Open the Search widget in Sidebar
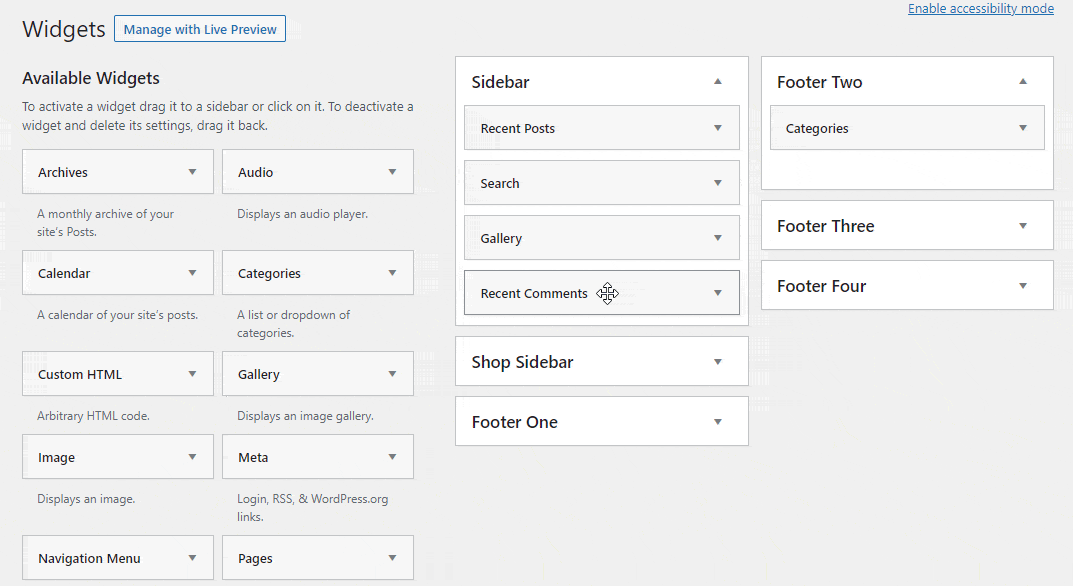Viewport: 1073px width, 586px height. [718, 183]
